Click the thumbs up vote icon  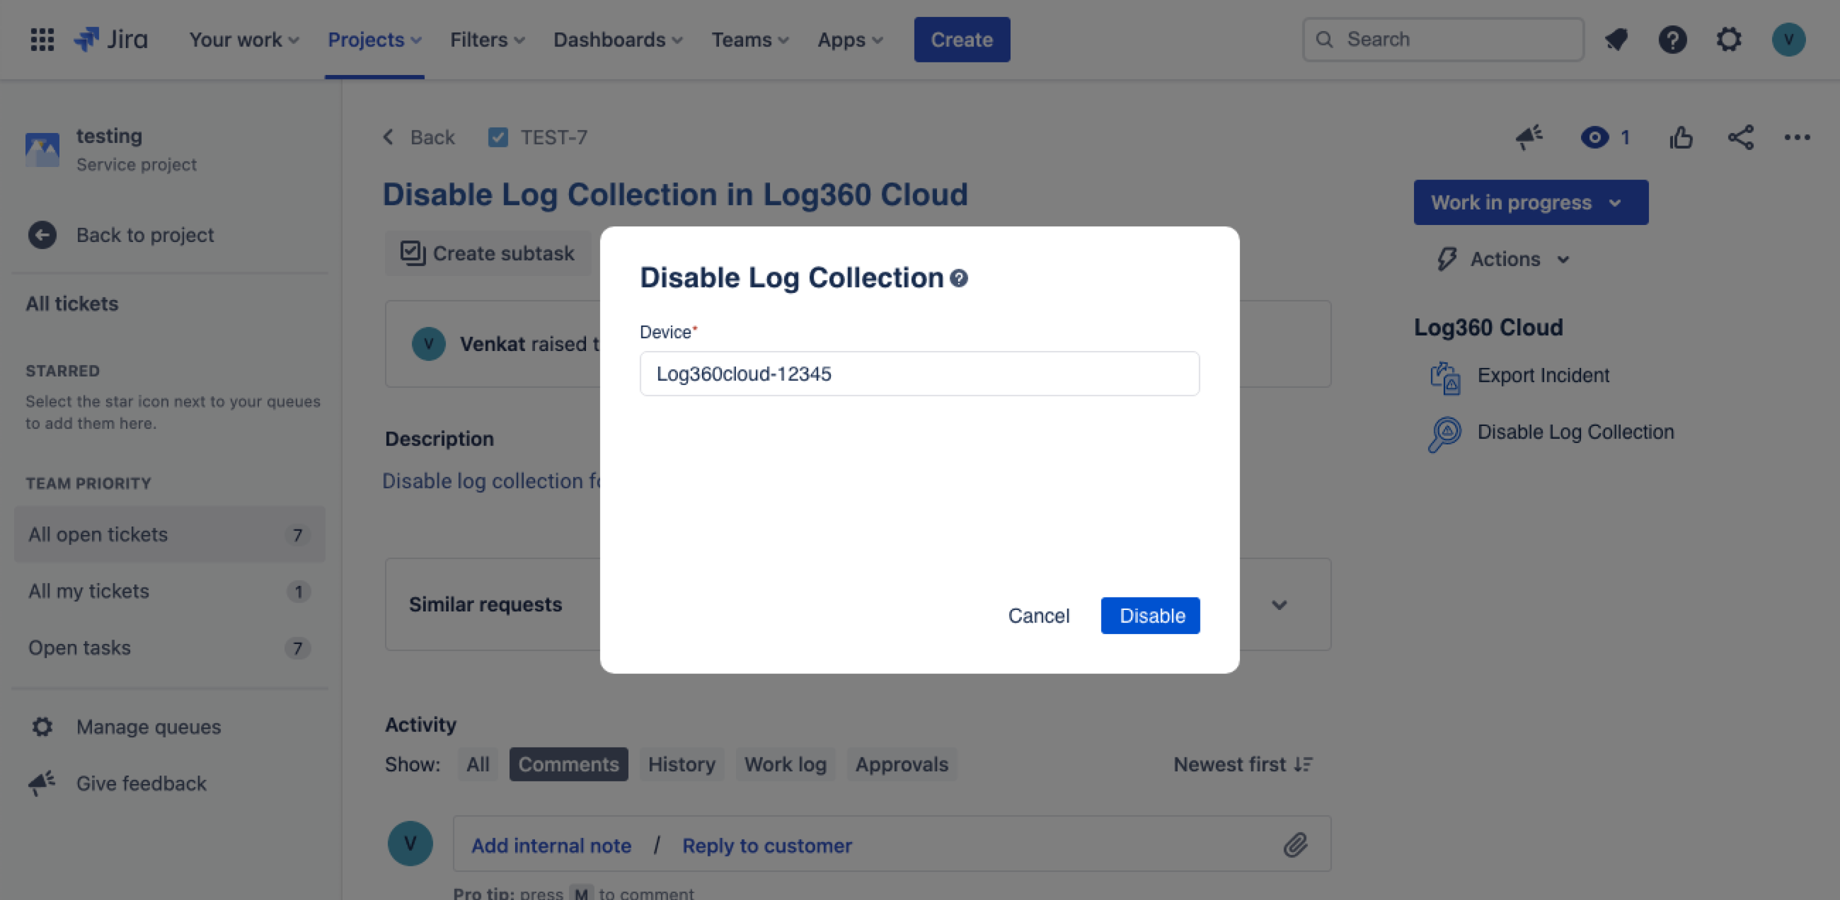pos(1681,137)
